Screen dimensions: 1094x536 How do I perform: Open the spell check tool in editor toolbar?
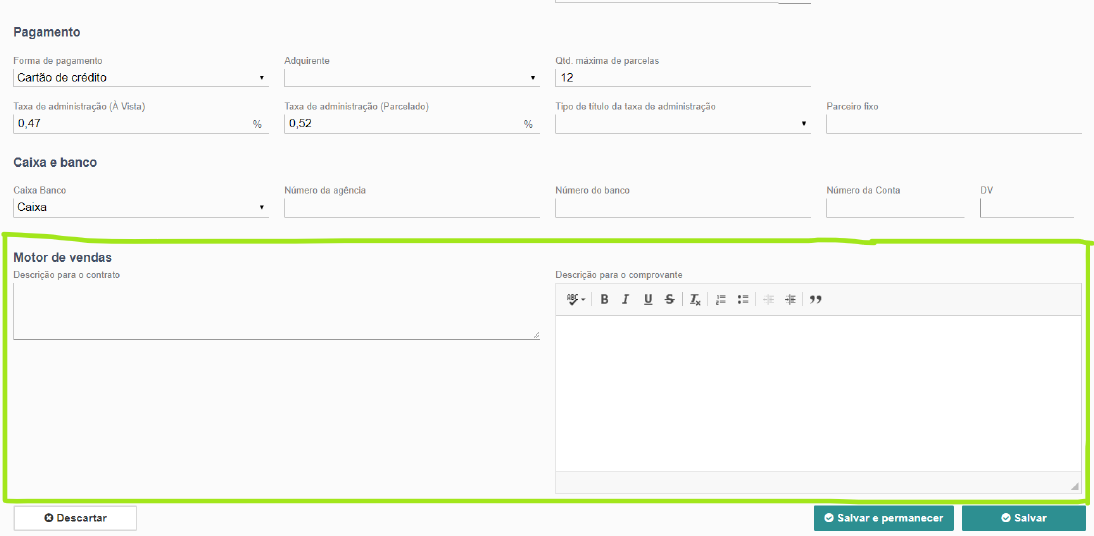tap(576, 299)
